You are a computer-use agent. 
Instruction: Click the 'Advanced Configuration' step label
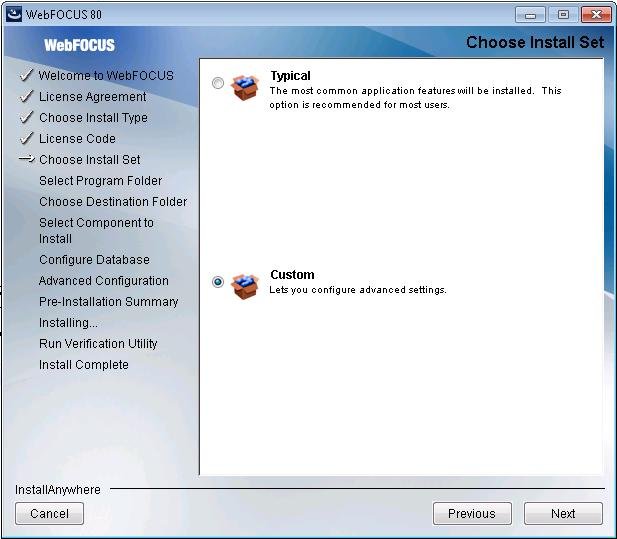[103, 281]
